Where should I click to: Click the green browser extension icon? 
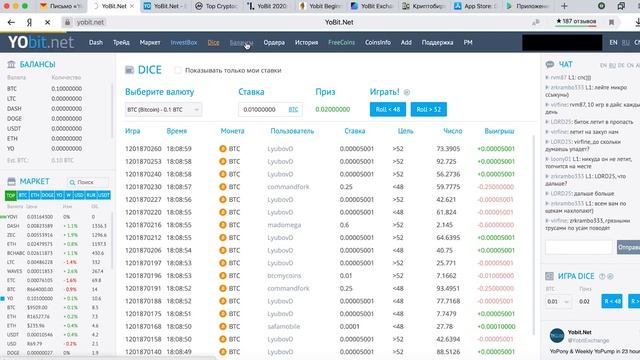coord(601,6)
